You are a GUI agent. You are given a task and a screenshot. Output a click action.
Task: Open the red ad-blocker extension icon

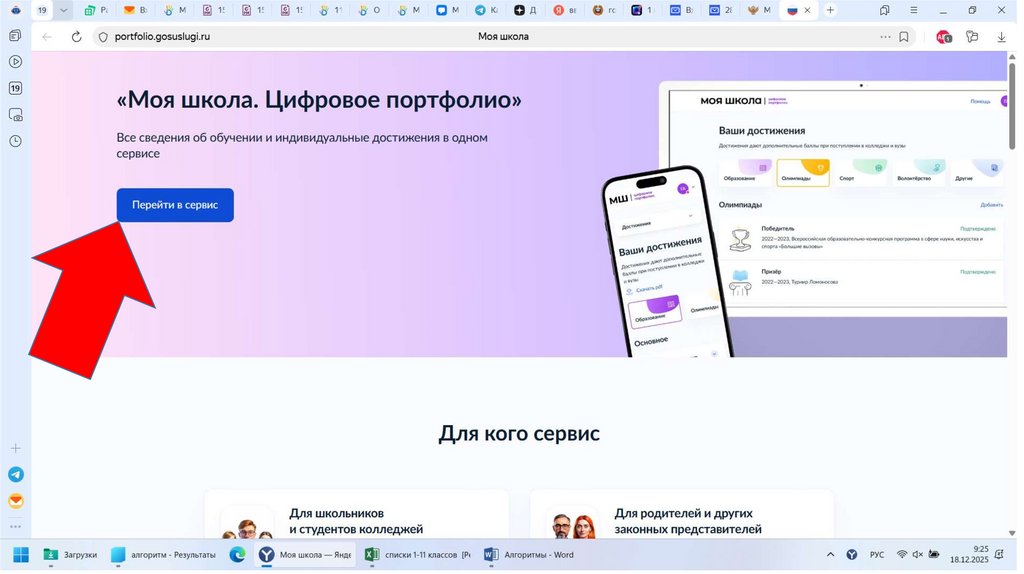[944, 37]
